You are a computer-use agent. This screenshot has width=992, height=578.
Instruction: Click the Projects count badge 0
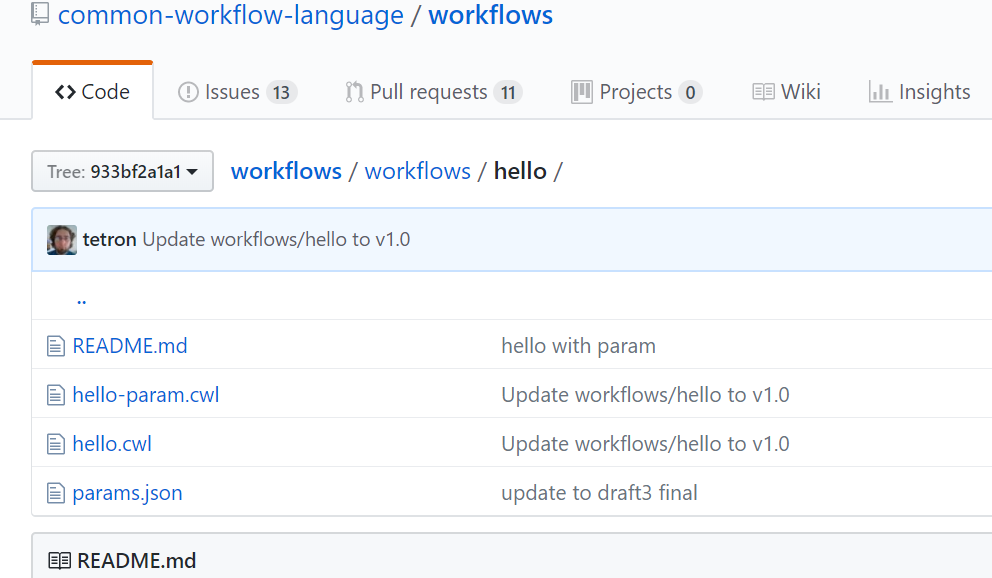(690, 92)
